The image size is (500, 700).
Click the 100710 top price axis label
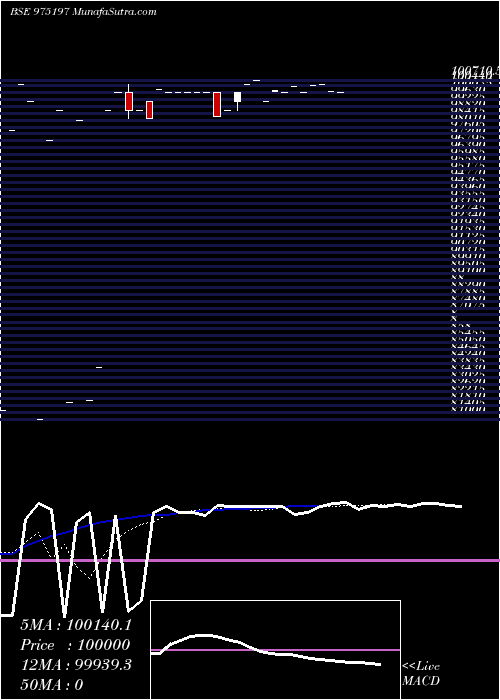tap(475, 70)
